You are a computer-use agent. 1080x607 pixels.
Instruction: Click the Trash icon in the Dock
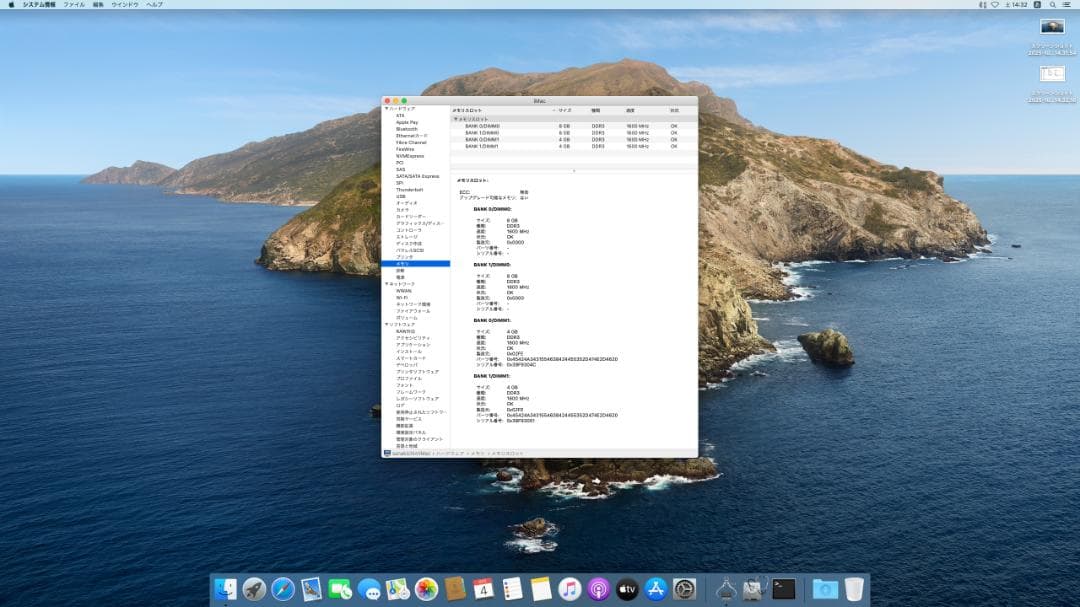click(x=854, y=590)
